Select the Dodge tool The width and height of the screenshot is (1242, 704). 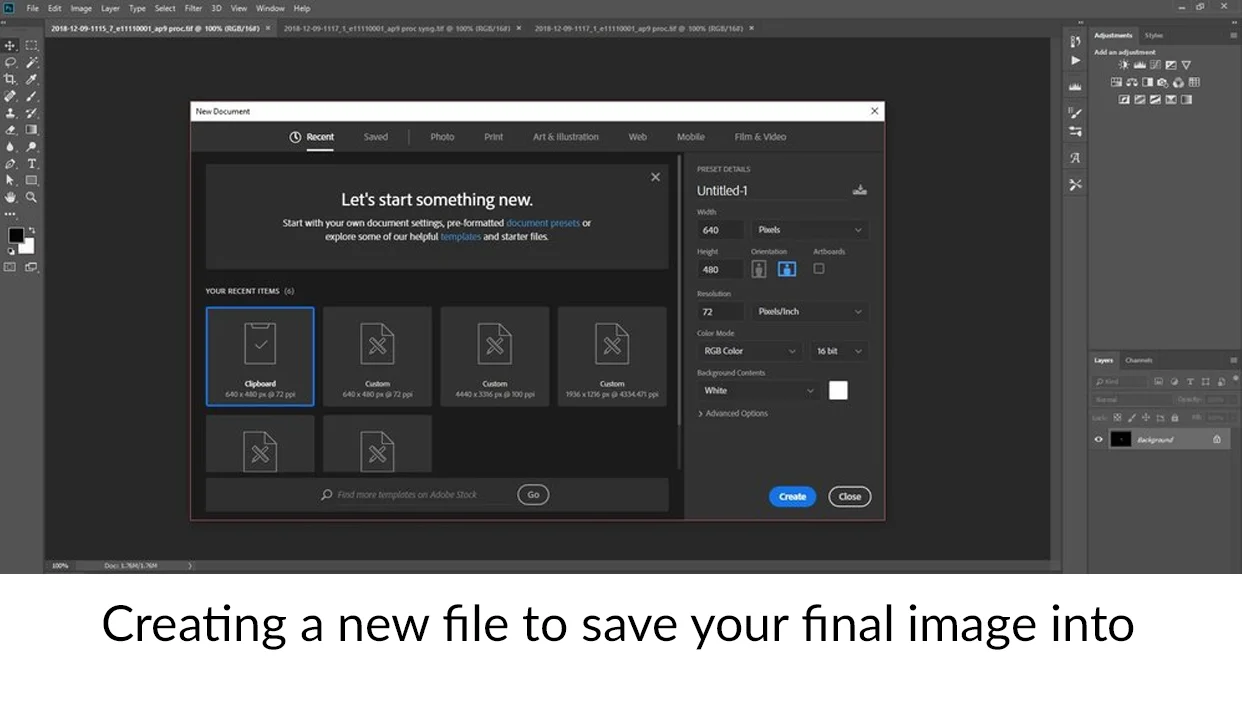click(31, 146)
